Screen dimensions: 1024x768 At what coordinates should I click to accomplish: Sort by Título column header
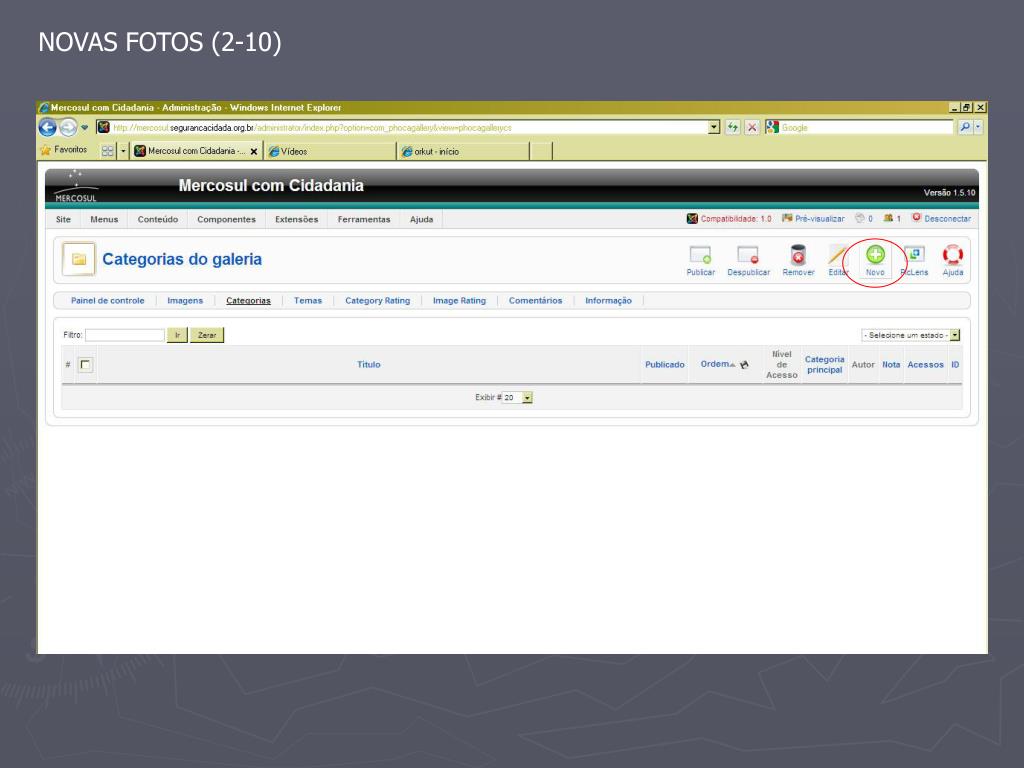[x=368, y=364]
